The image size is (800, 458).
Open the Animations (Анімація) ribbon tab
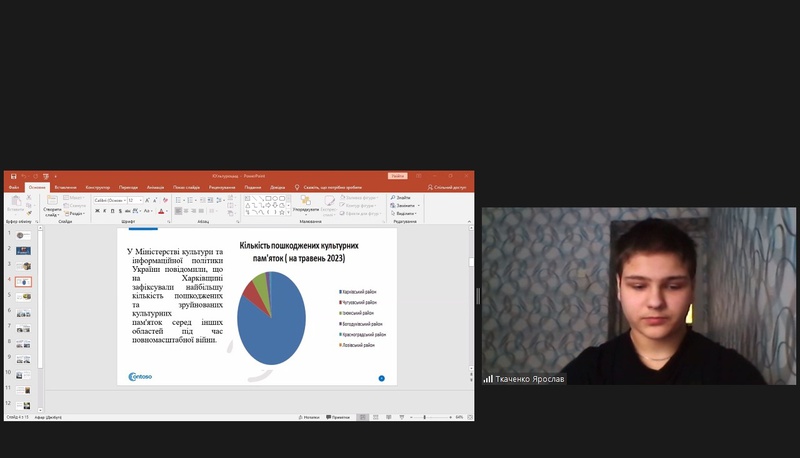click(x=155, y=187)
